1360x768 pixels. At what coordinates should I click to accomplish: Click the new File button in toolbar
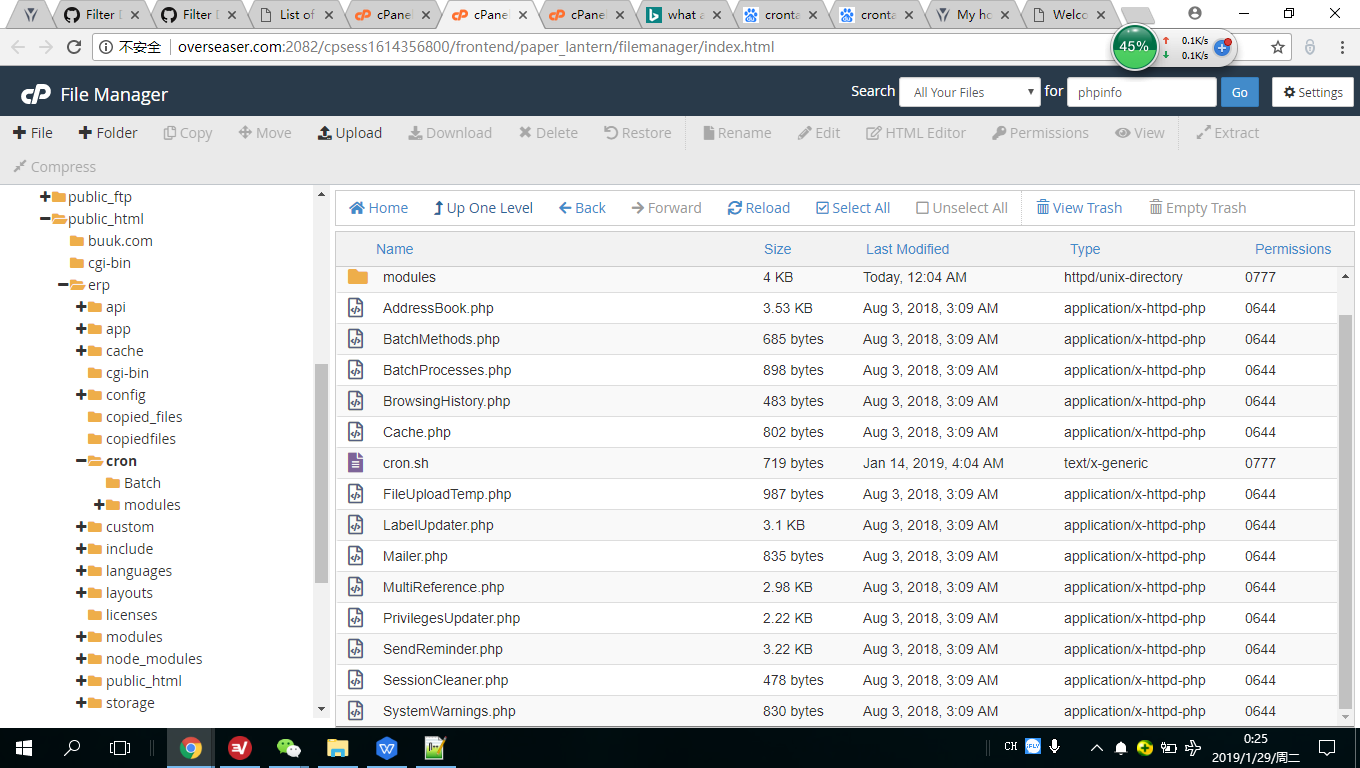coord(33,133)
